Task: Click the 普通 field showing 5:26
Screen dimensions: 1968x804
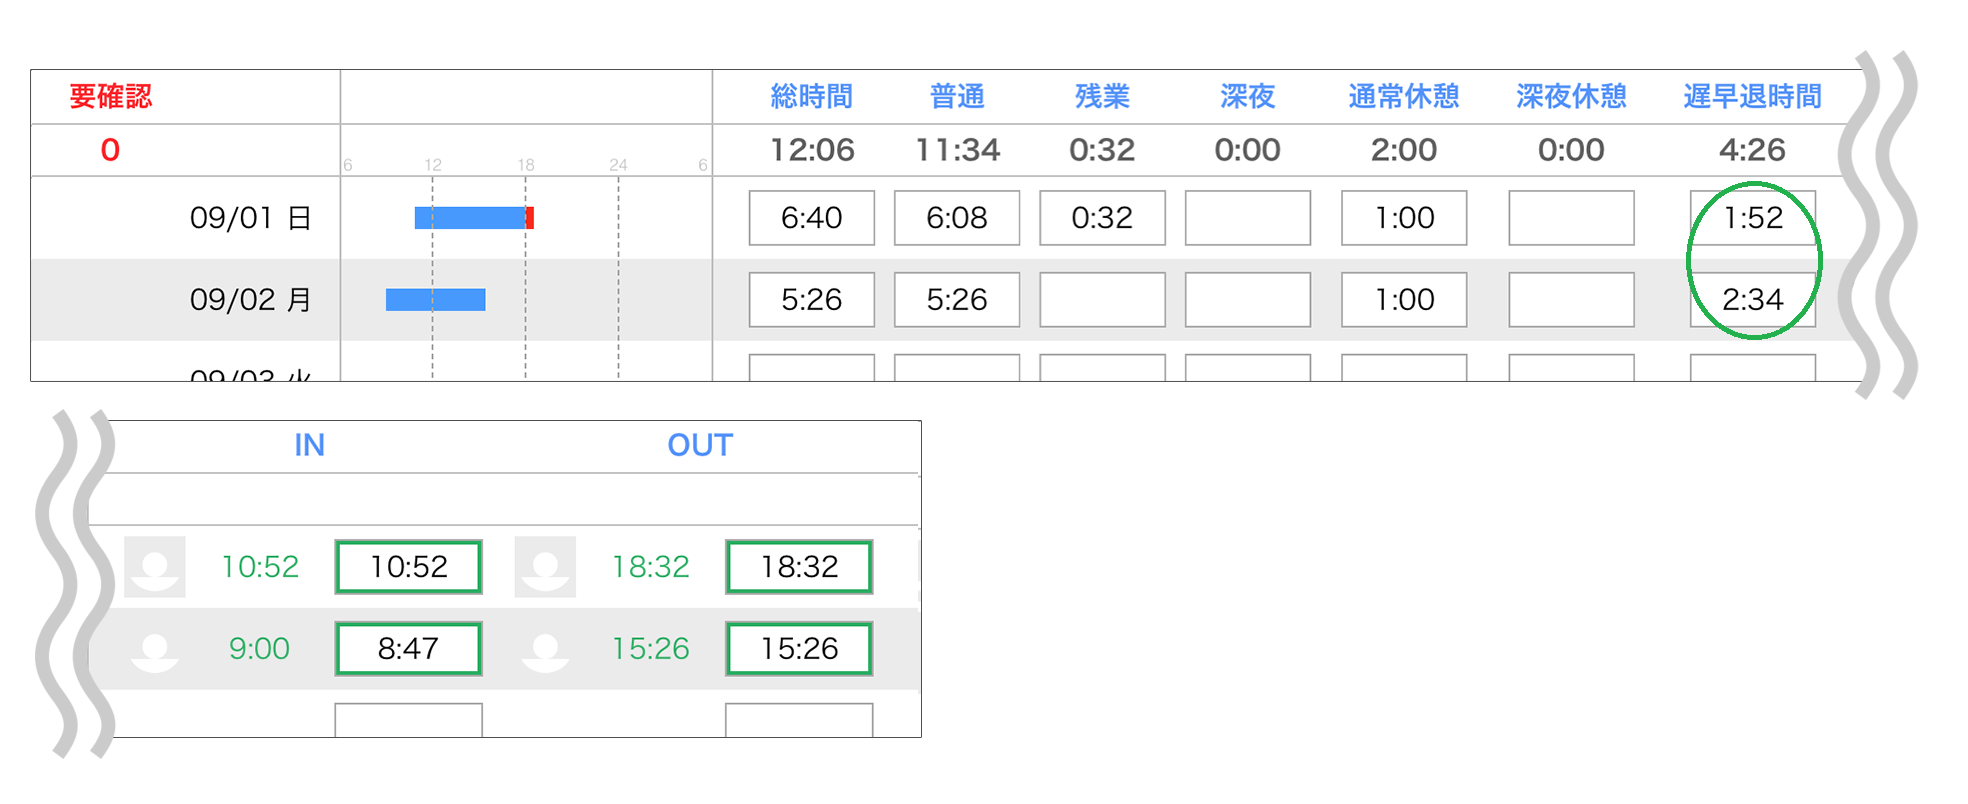Action: [x=957, y=300]
